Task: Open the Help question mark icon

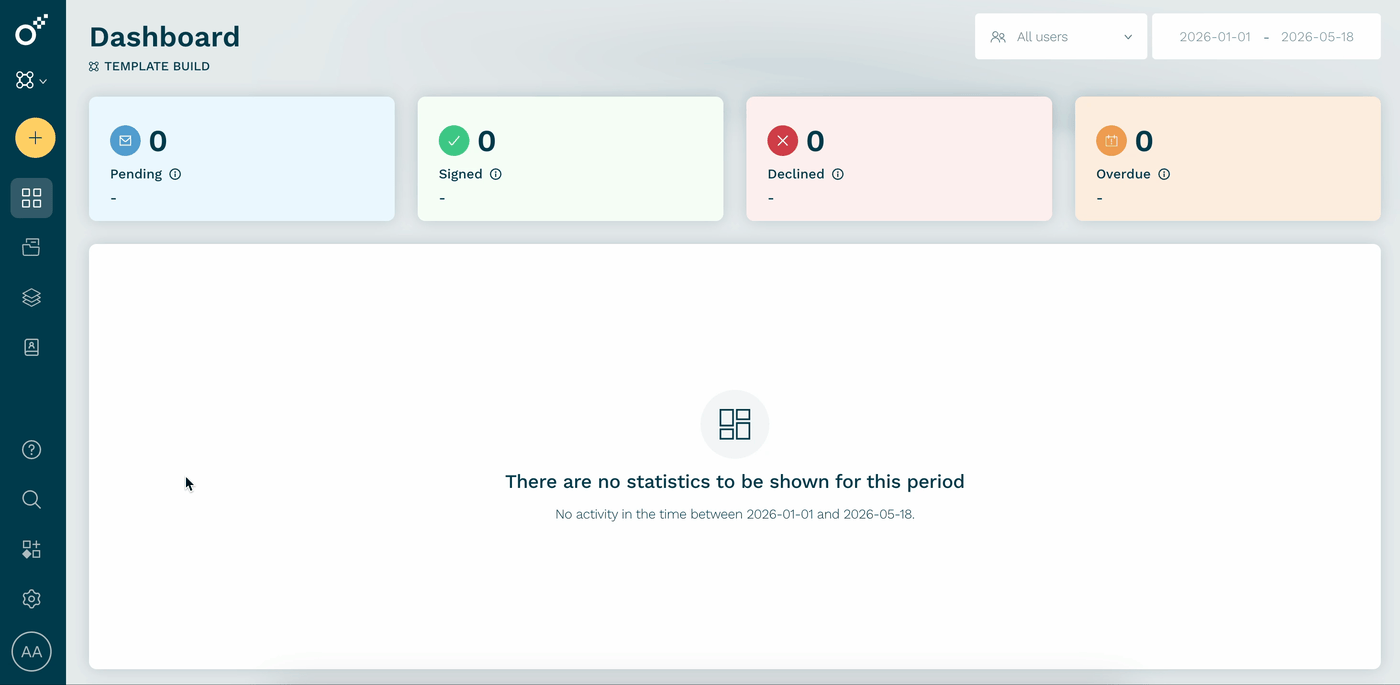Action: click(32, 449)
